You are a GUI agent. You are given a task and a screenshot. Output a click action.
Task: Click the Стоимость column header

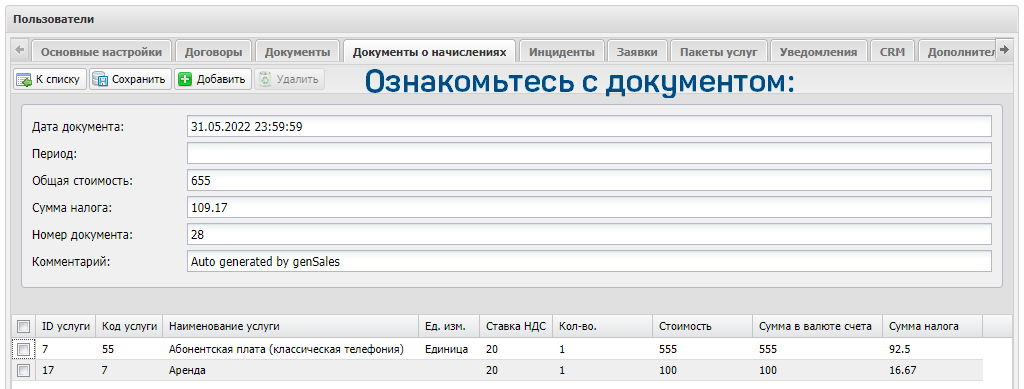click(x=703, y=326)
